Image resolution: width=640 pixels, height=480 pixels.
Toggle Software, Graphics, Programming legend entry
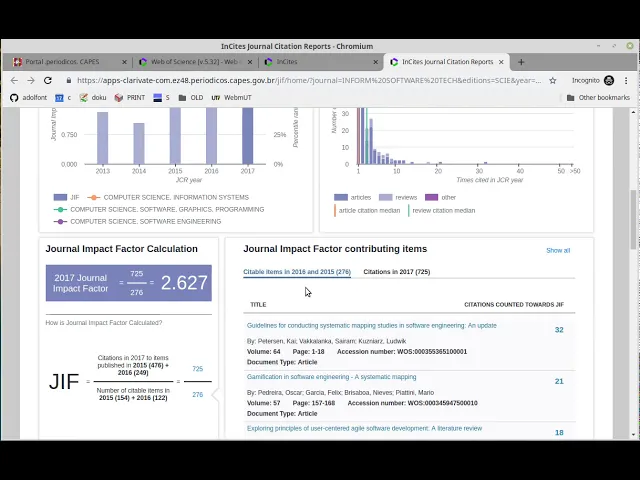click(159, 209)
